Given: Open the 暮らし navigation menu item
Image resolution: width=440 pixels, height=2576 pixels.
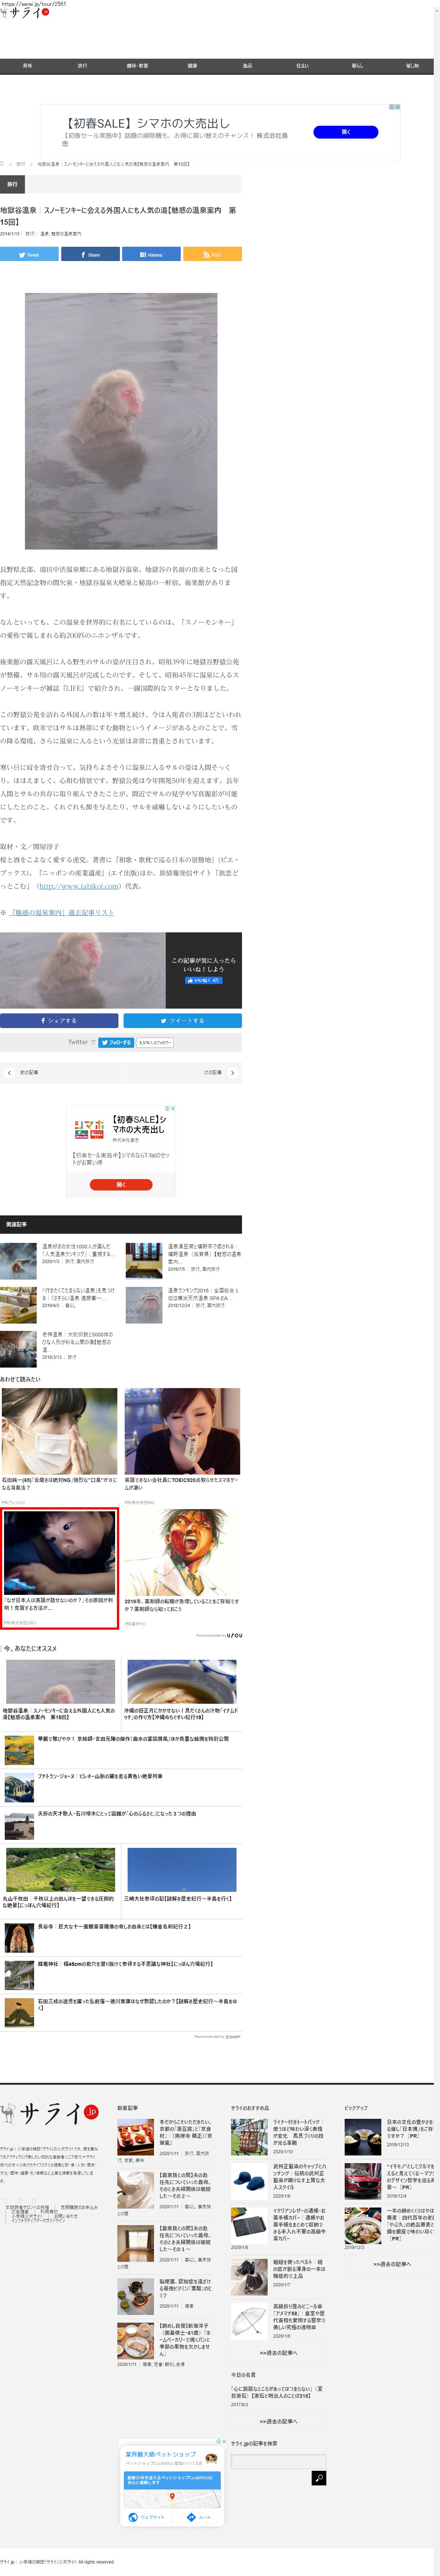Looking at the screenshot, I should [357, 66].
